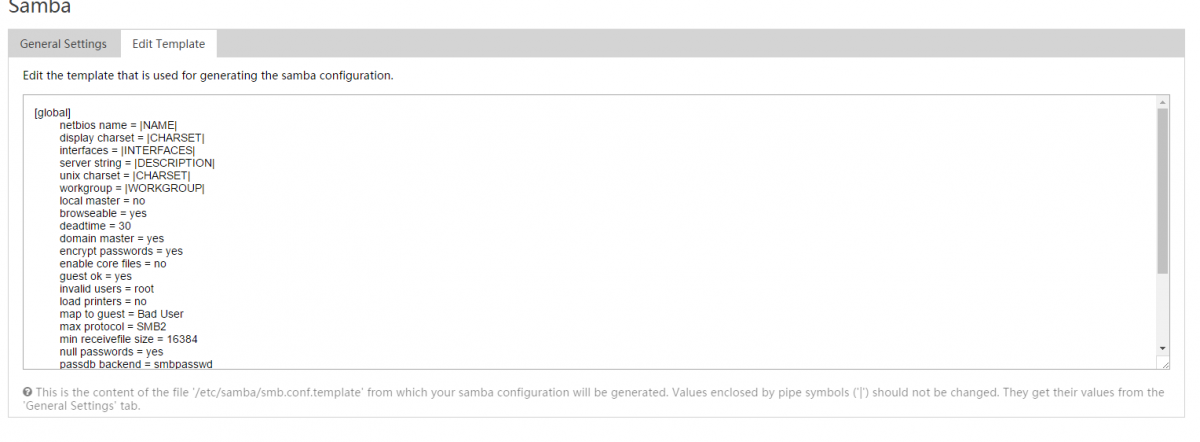Place cursor on the [global] line
1200x442 pixels.
pos(52,112)
